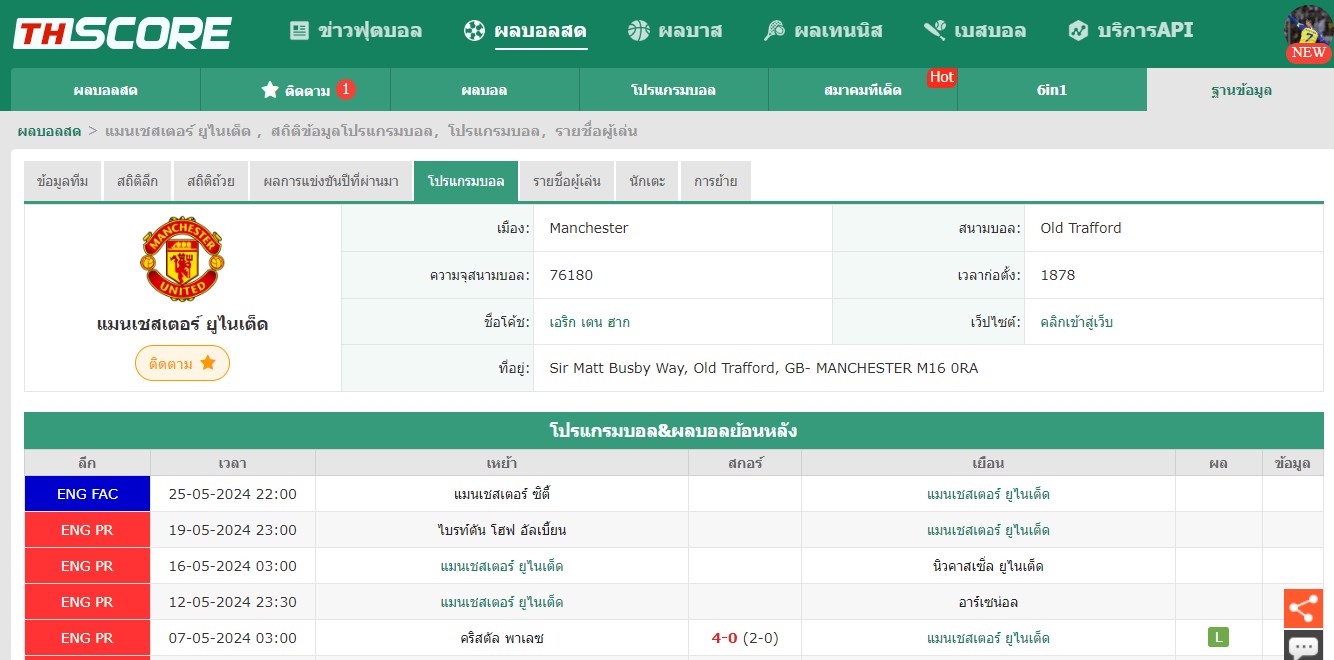Click founding year 1878
This screenshot has width=1334, height=660.
1058,275
